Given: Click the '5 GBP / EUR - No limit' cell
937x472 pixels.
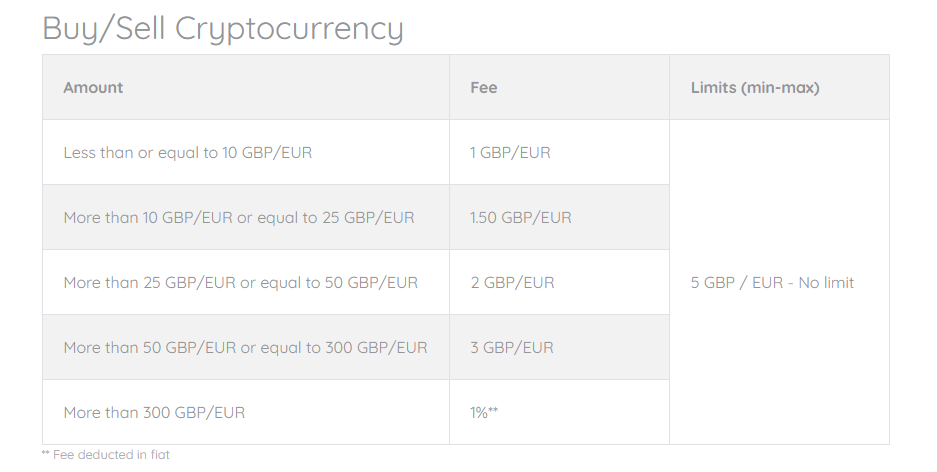Looking at the screenshot, I should 779,282.
